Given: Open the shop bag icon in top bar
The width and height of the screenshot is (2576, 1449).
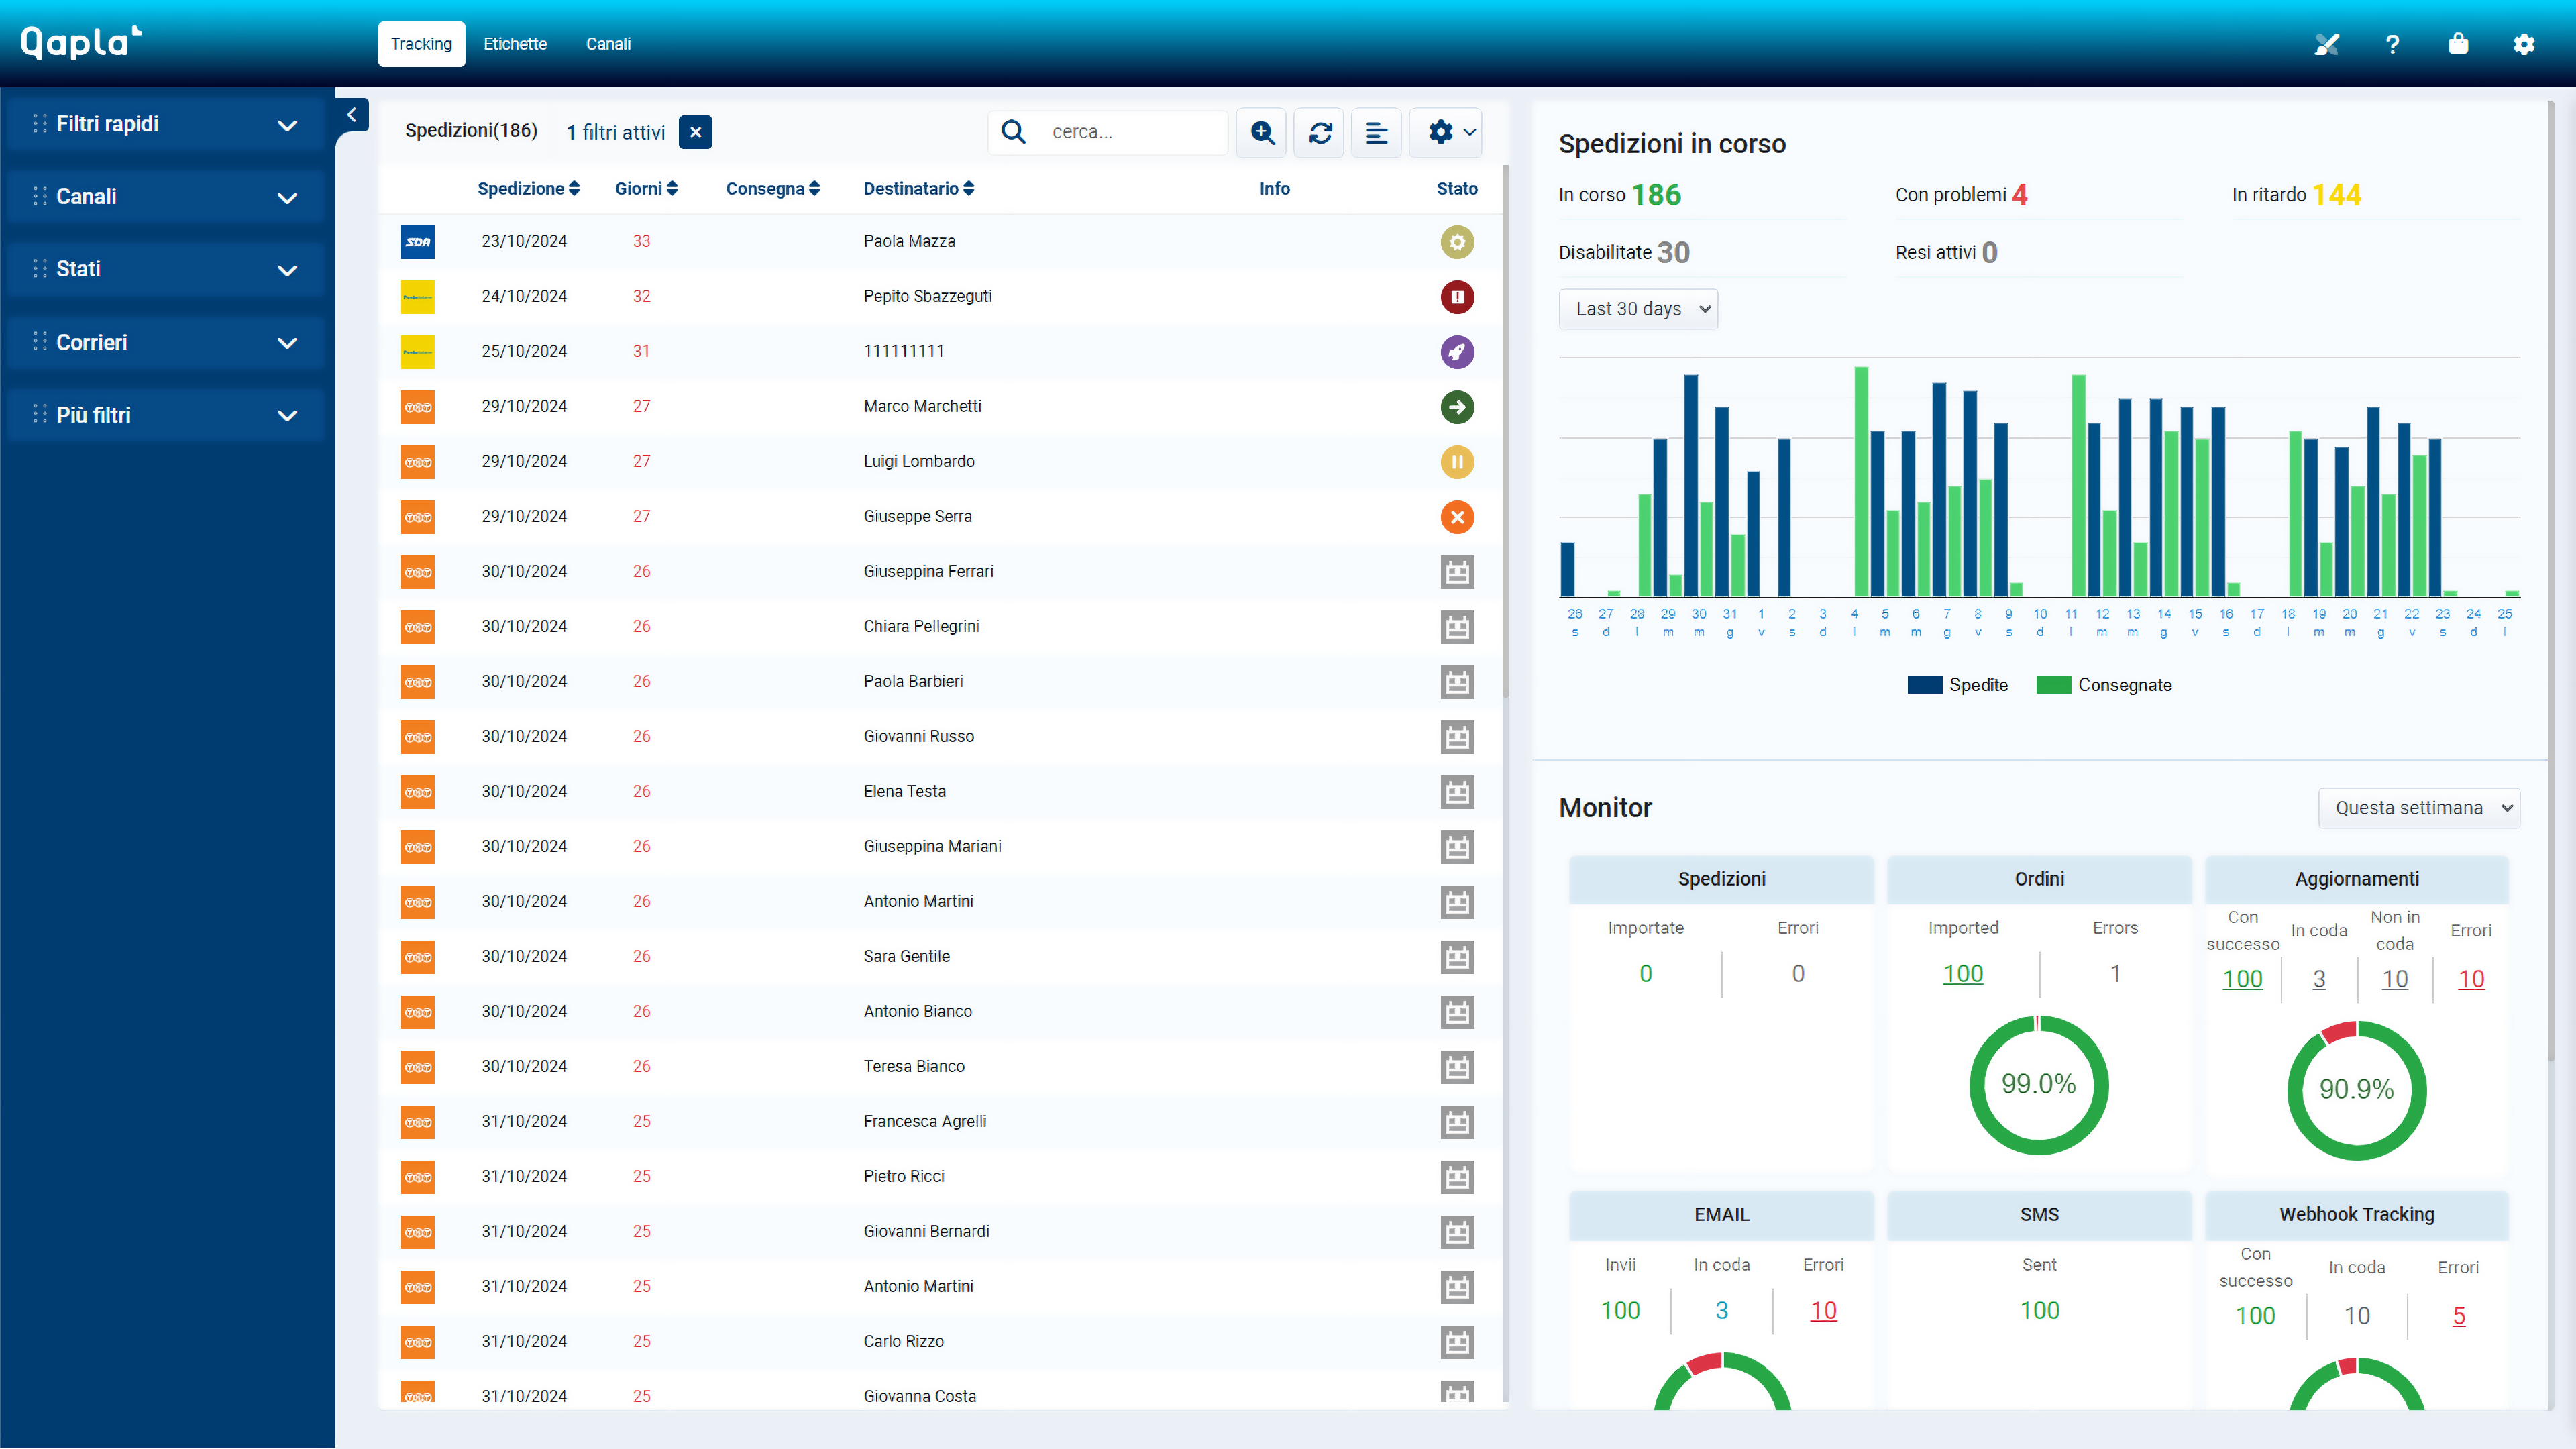Looking at the screenshot, I should point(2458,44).
